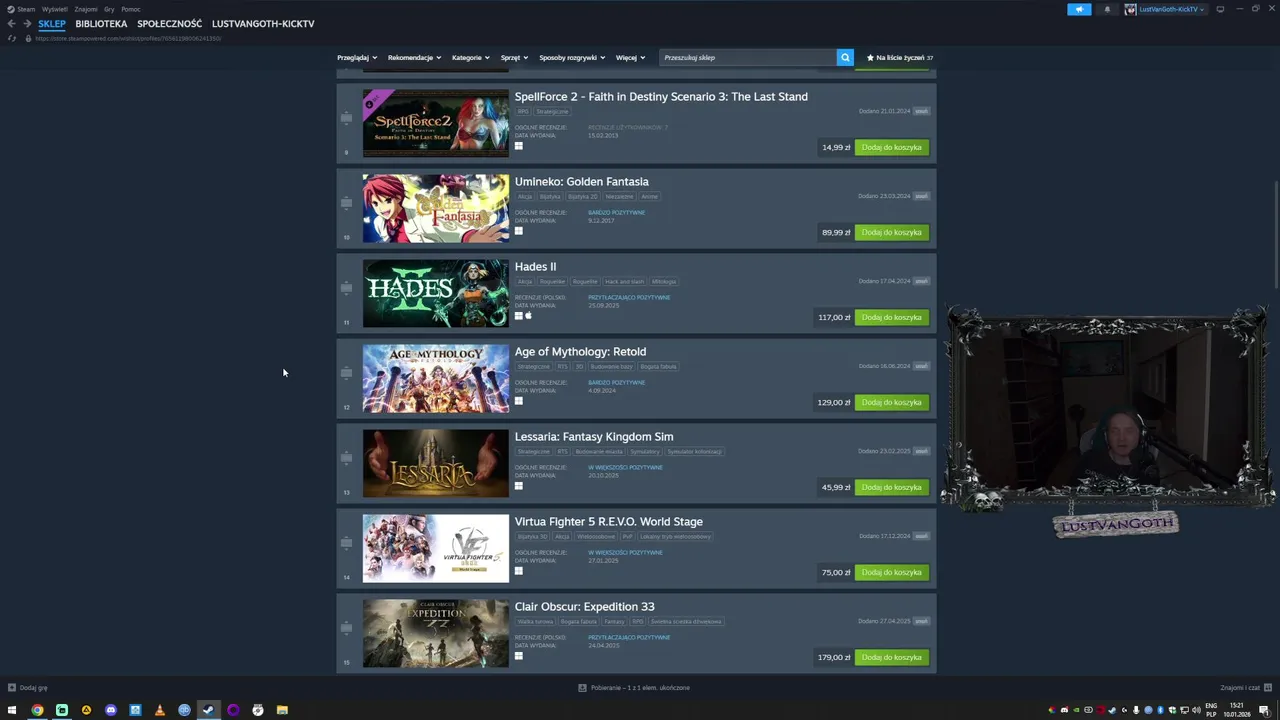
Task: Click Windows platform icon on Umineko row
Action: coord(519,231)
